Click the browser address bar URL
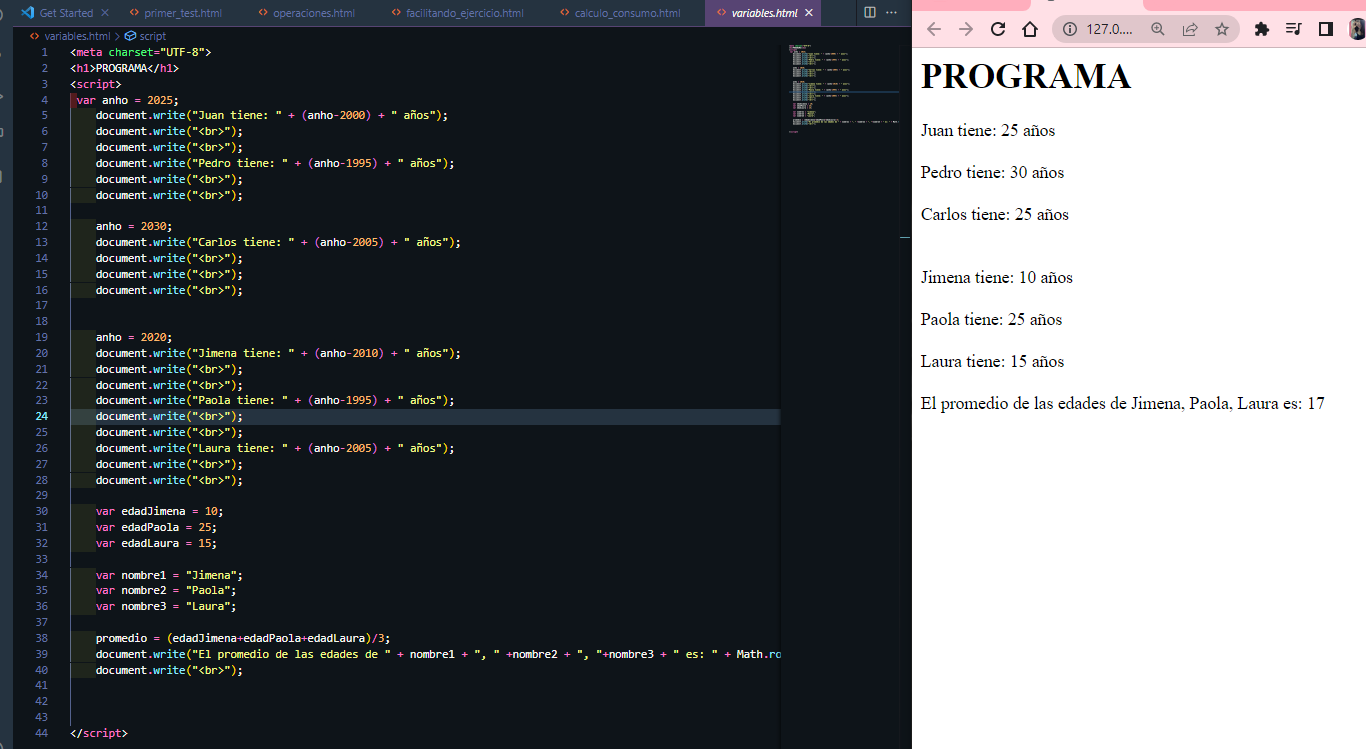1366x749 pixels. tap(1109, 29)
